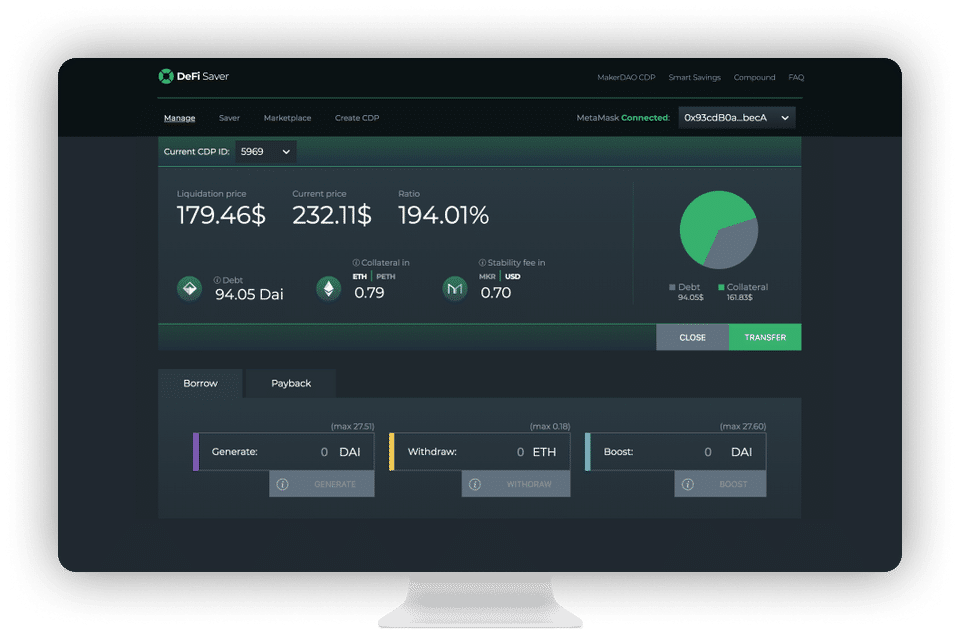Open Compound link in header
Image resolution: width=960 pixels, height=630 pixels.
(x=754, y=78)
